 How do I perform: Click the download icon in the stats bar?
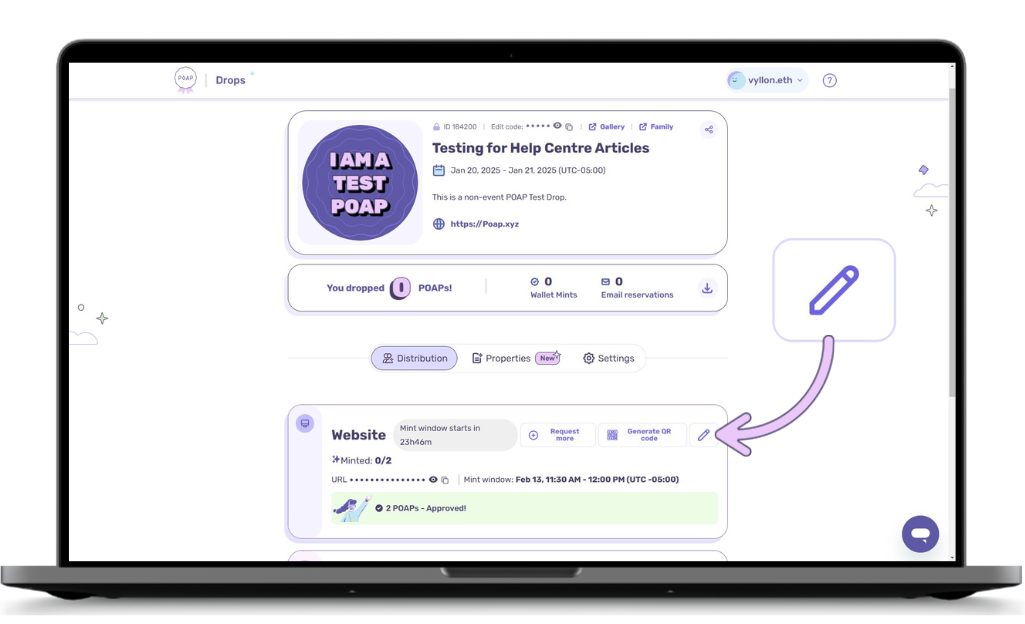click(x=707, y=288)
